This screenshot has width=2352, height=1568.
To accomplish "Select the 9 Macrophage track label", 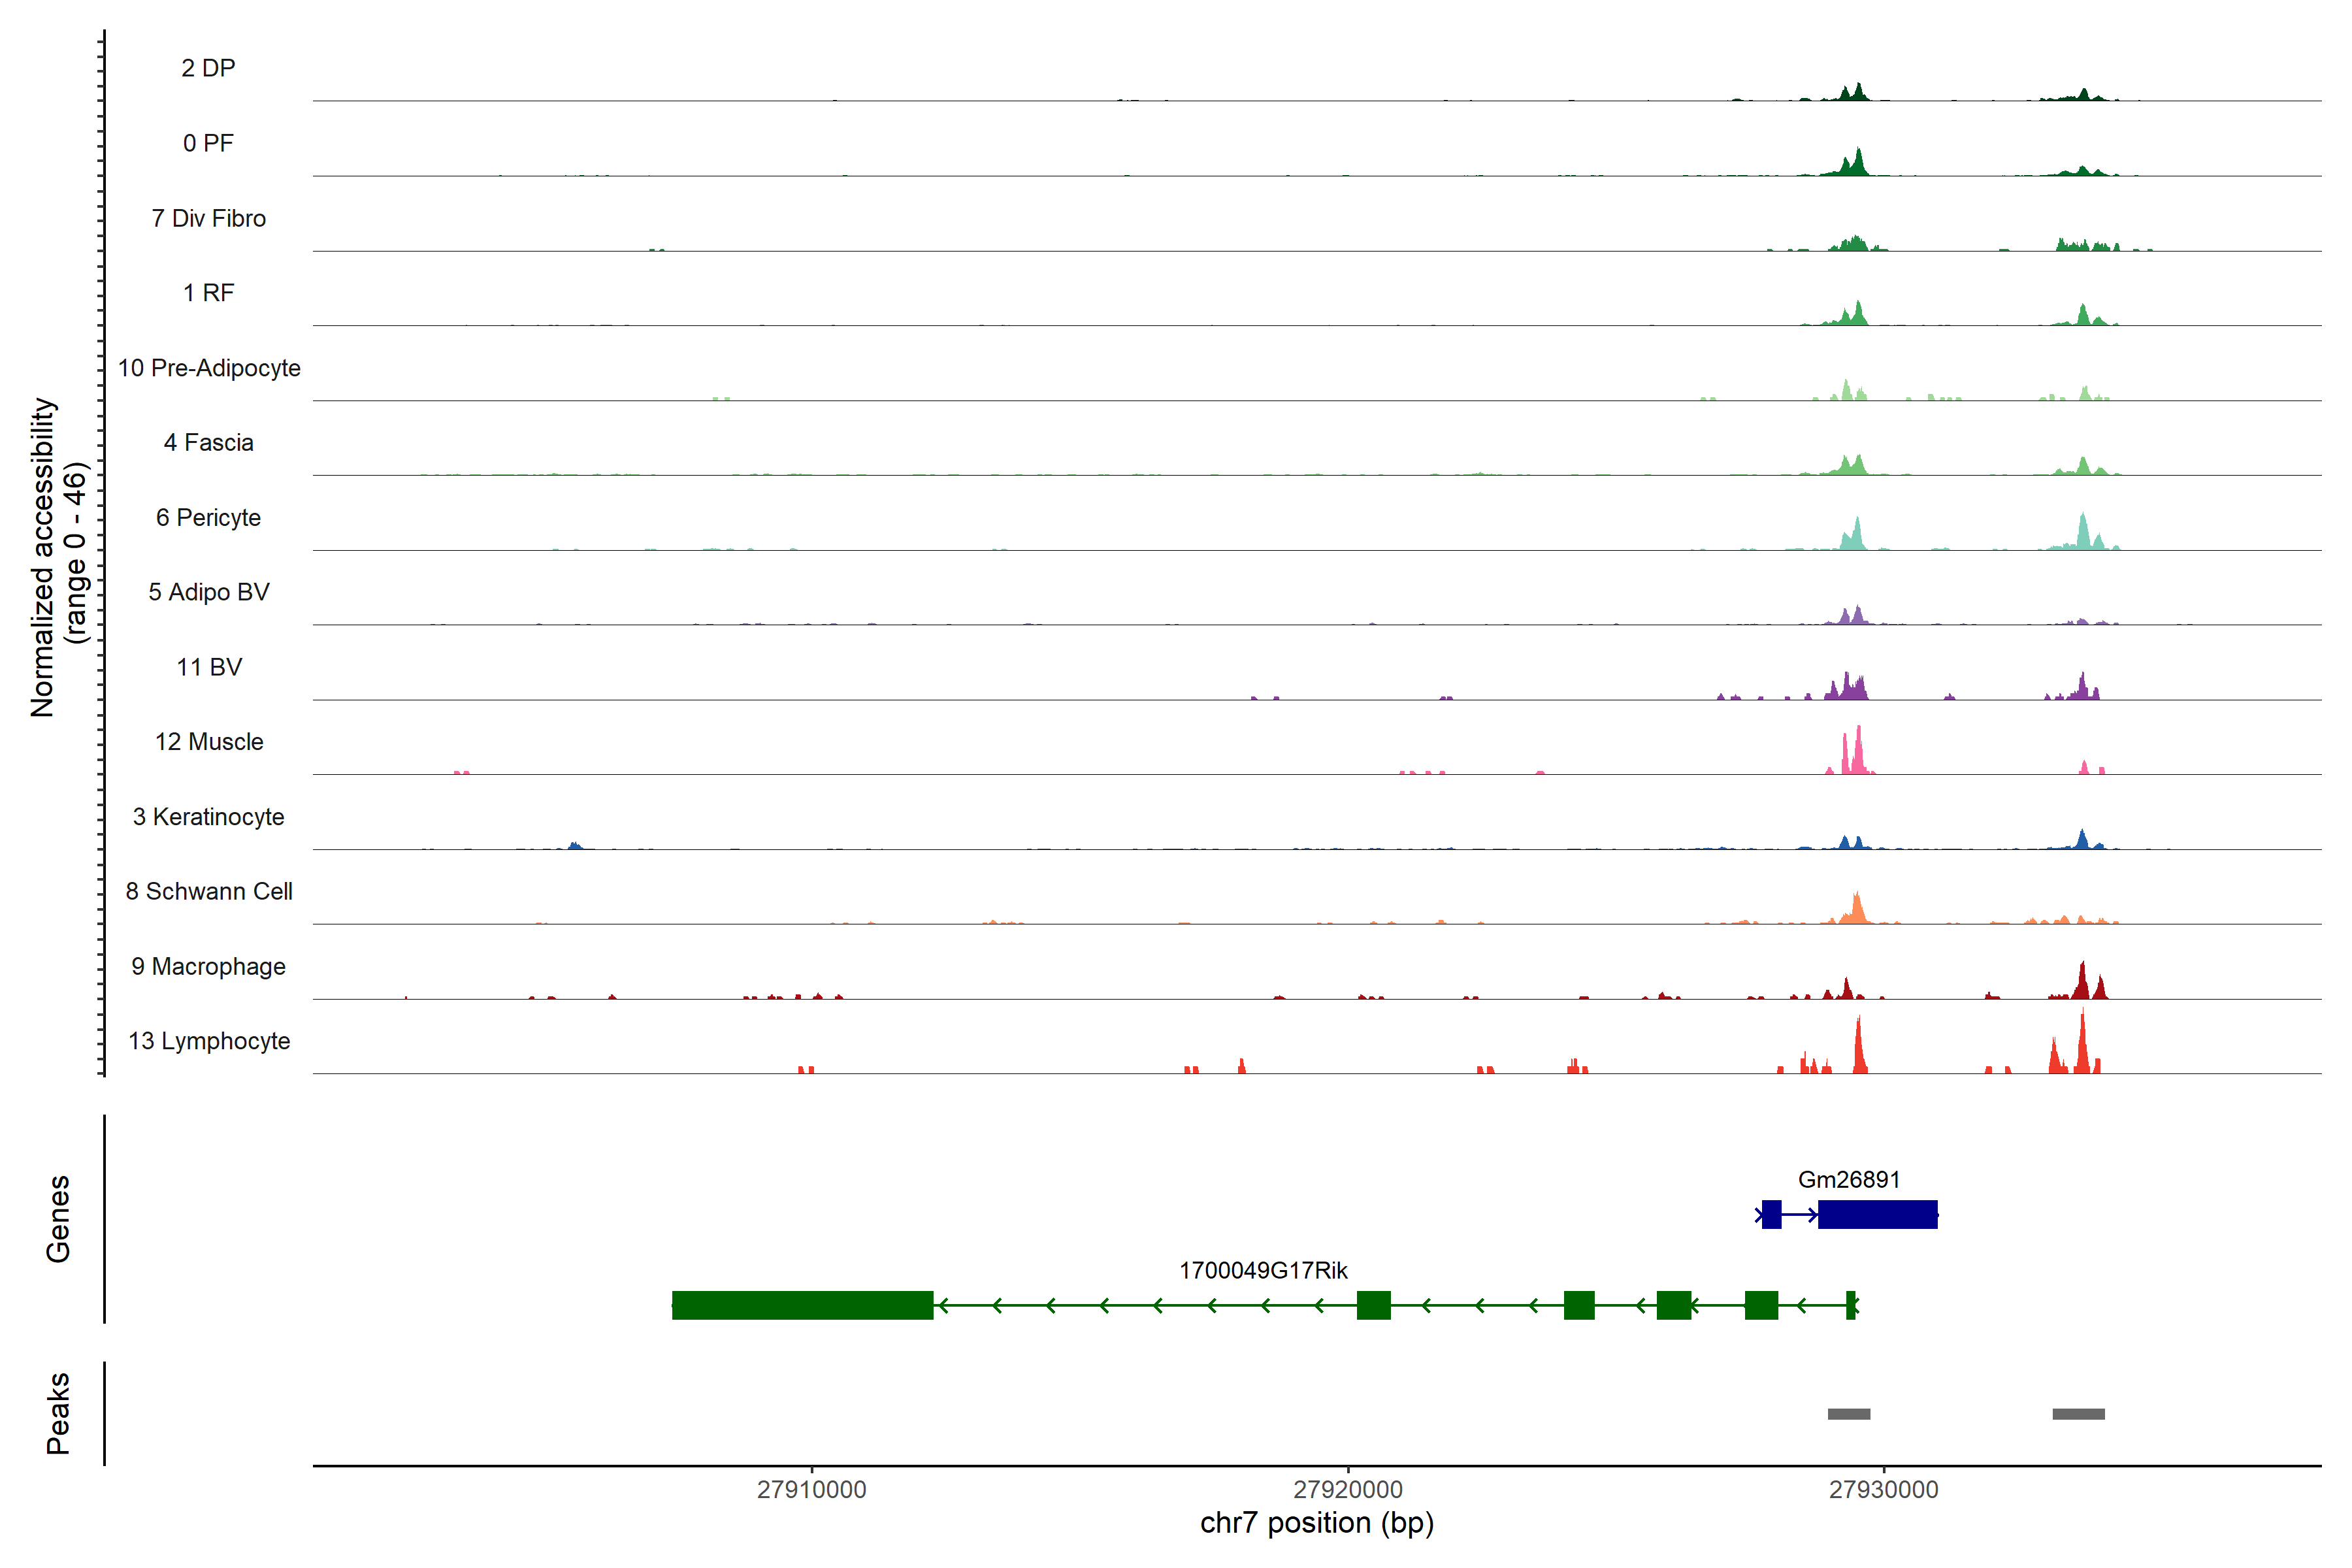I will pyautogui.click(x=209, y=967).
